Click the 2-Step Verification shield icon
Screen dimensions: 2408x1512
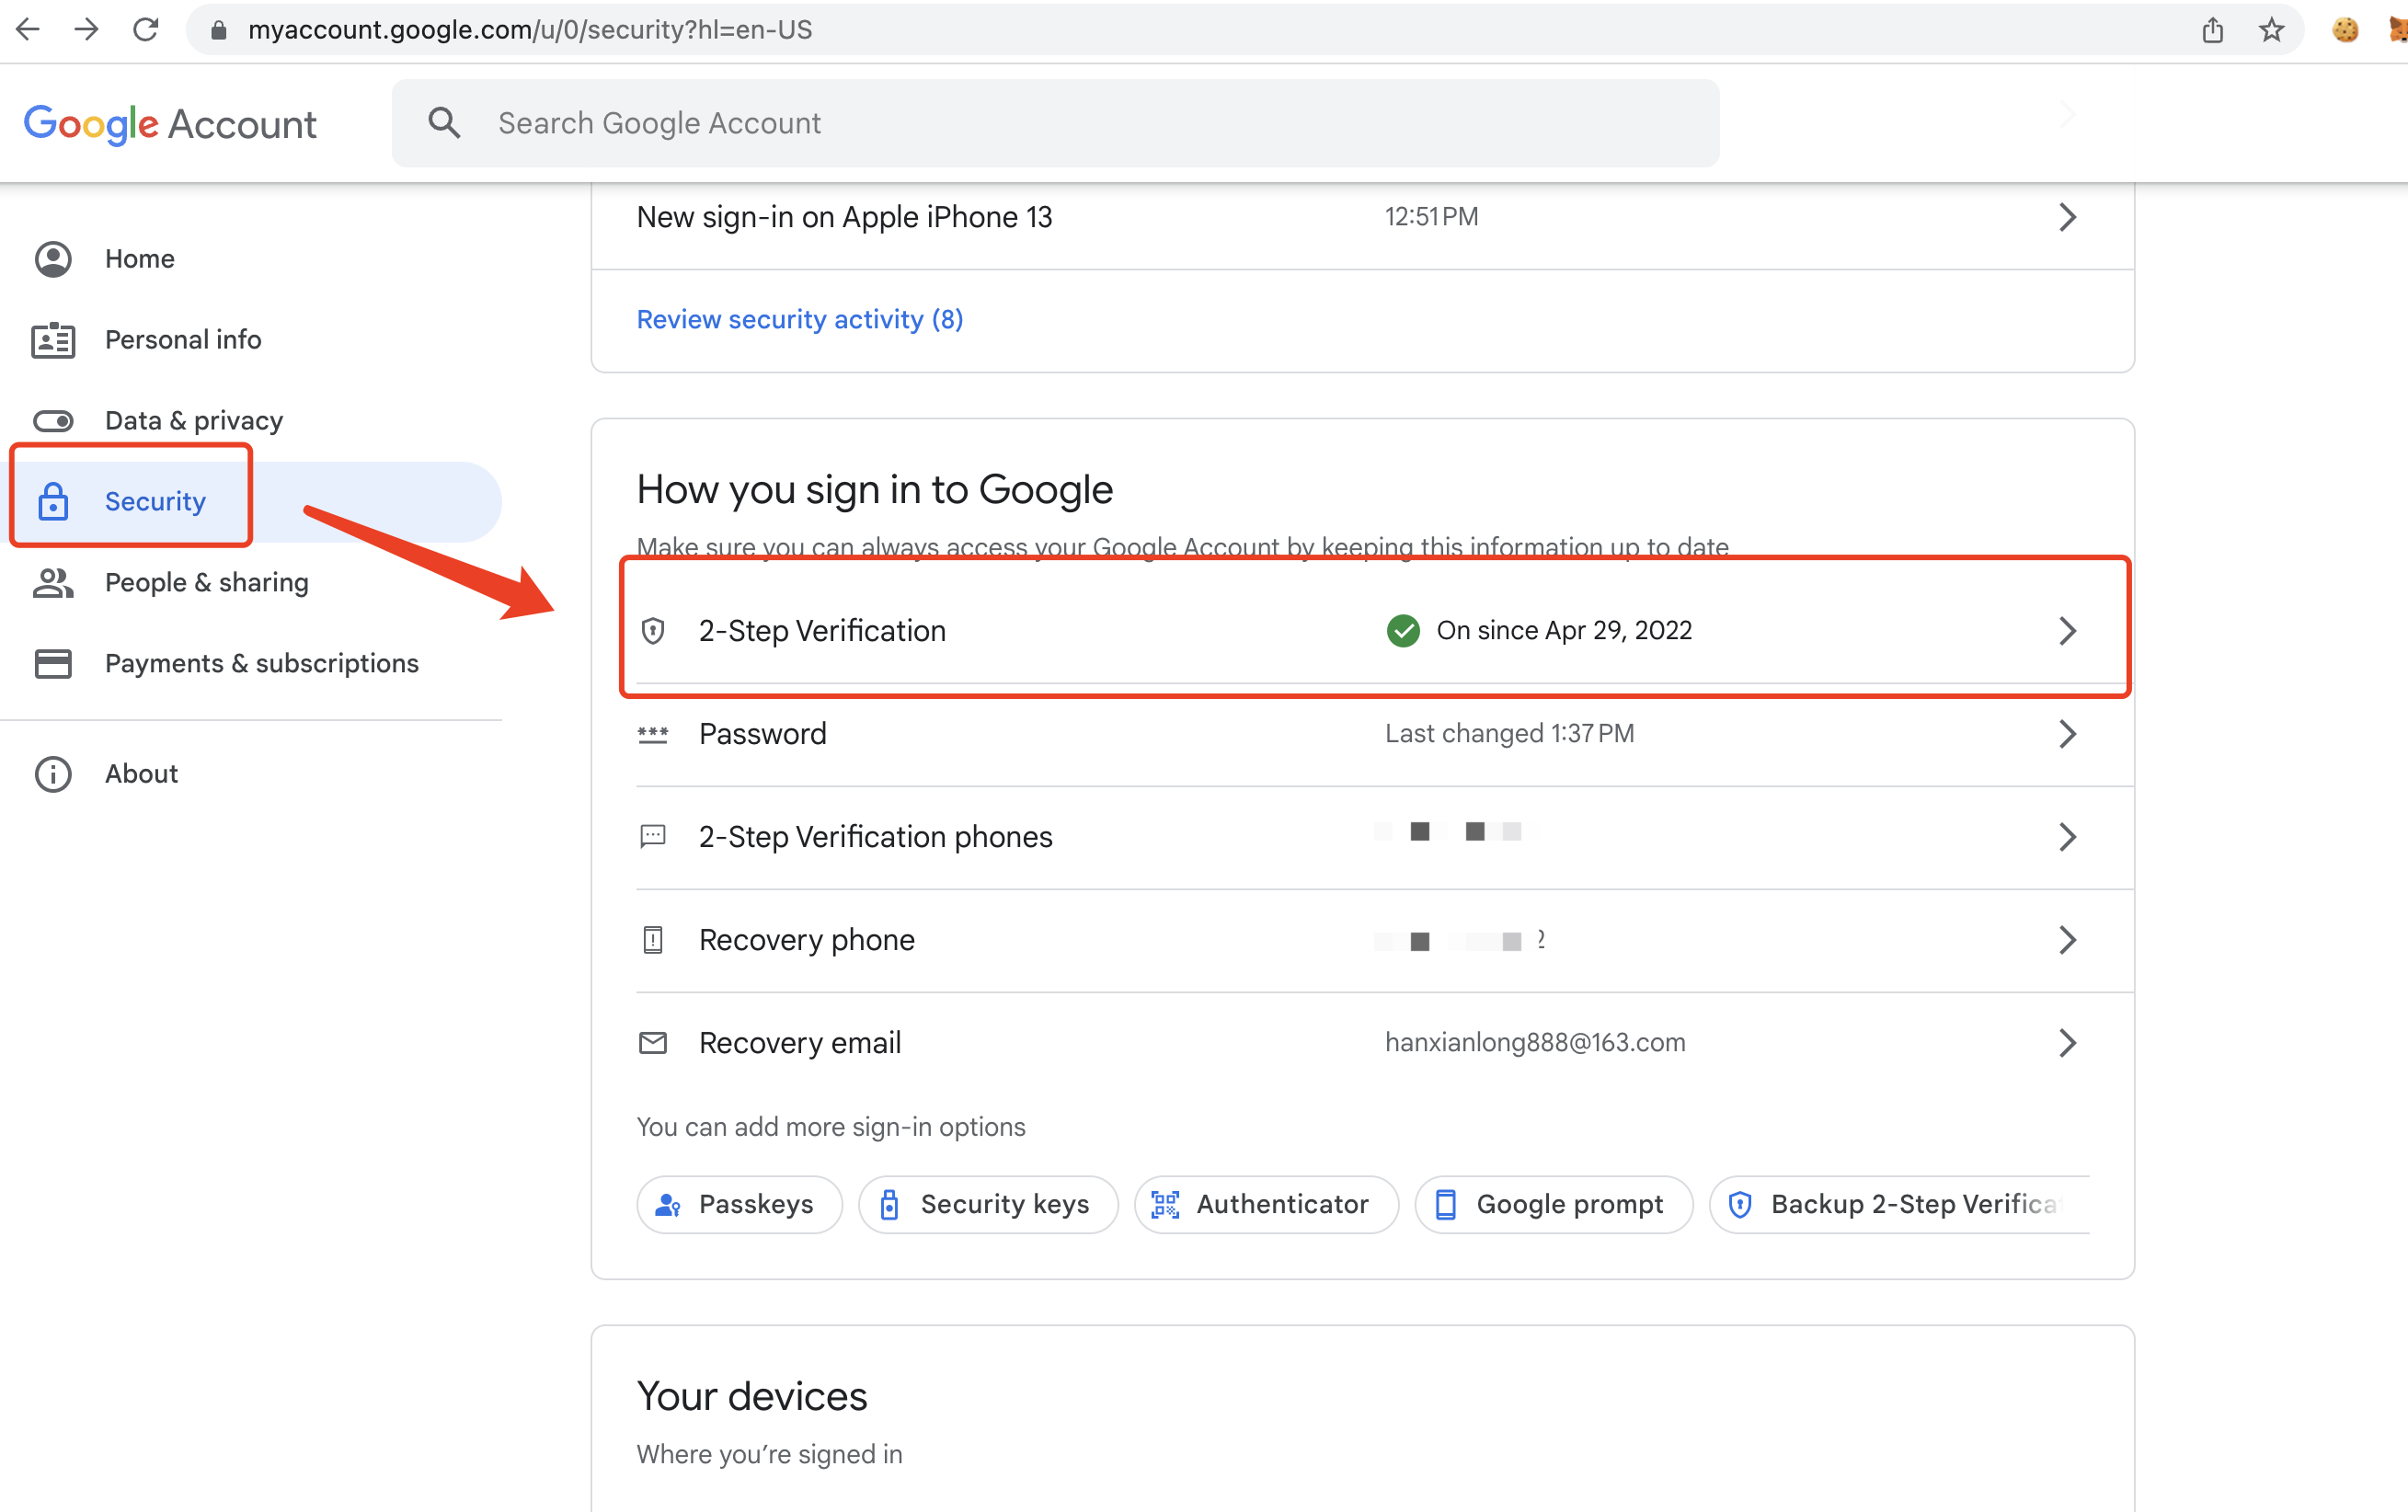tap(653, 631)
